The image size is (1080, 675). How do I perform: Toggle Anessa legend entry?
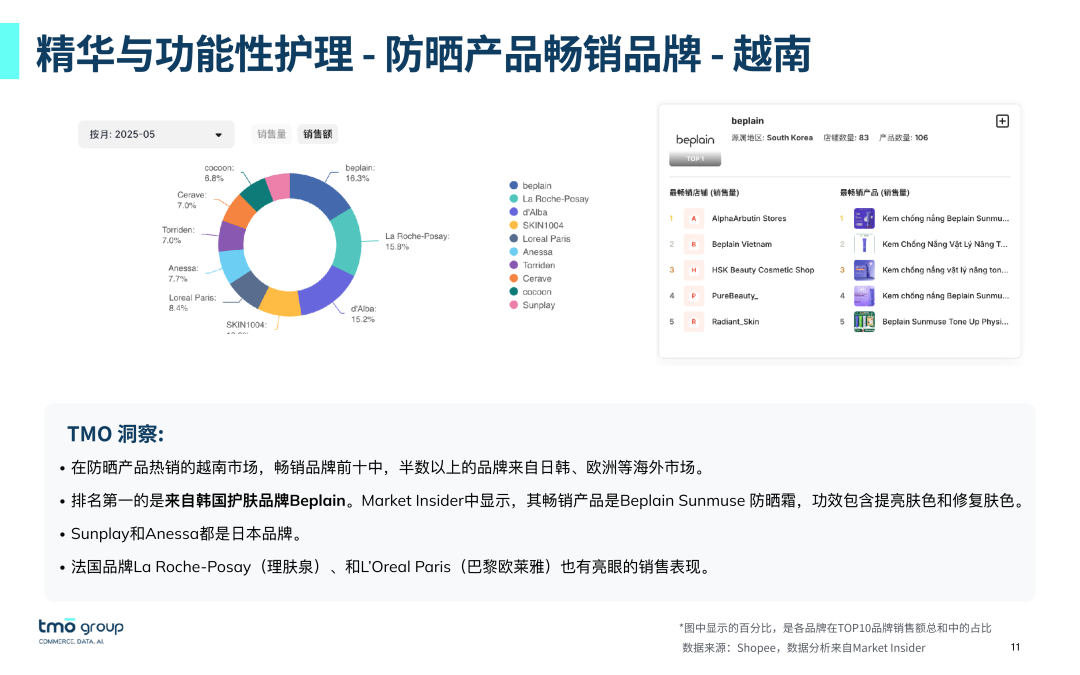[530, 252]
